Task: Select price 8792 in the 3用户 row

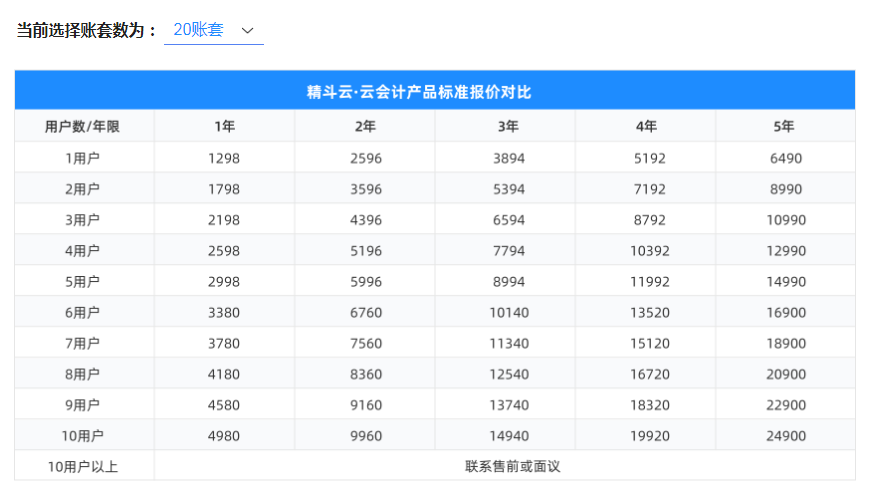Action: tap(650, 220)
